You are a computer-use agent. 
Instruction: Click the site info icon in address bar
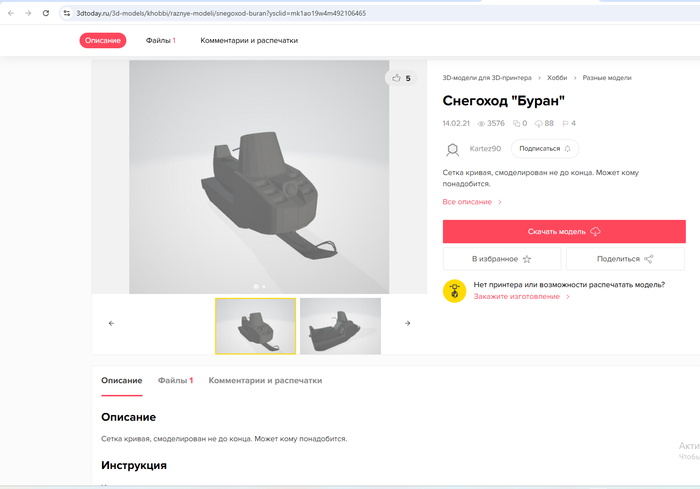[67, 13]
